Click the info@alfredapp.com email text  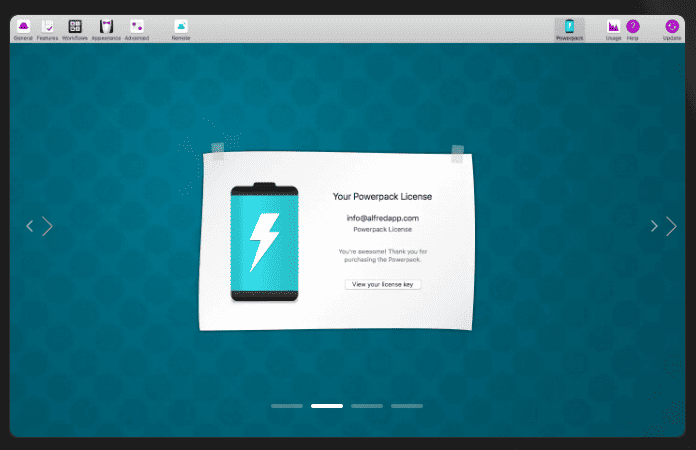pos(383,218)
